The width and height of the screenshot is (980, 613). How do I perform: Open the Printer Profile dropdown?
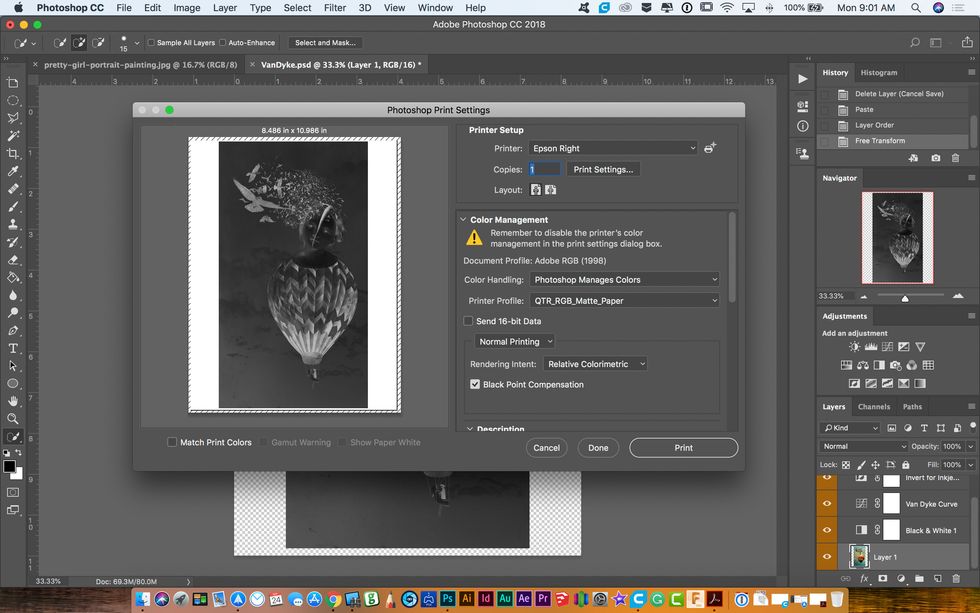625,300
